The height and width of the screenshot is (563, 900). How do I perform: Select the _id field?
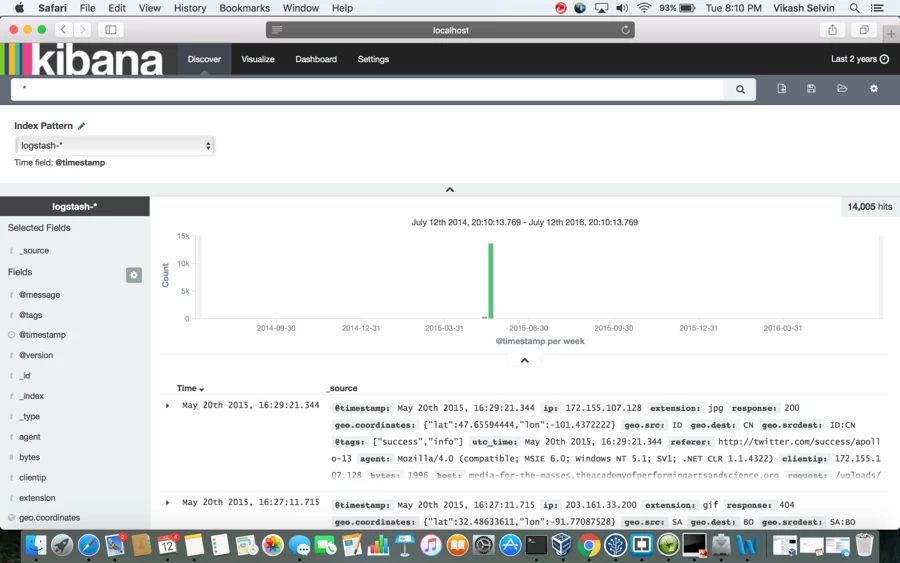[25, 375]
